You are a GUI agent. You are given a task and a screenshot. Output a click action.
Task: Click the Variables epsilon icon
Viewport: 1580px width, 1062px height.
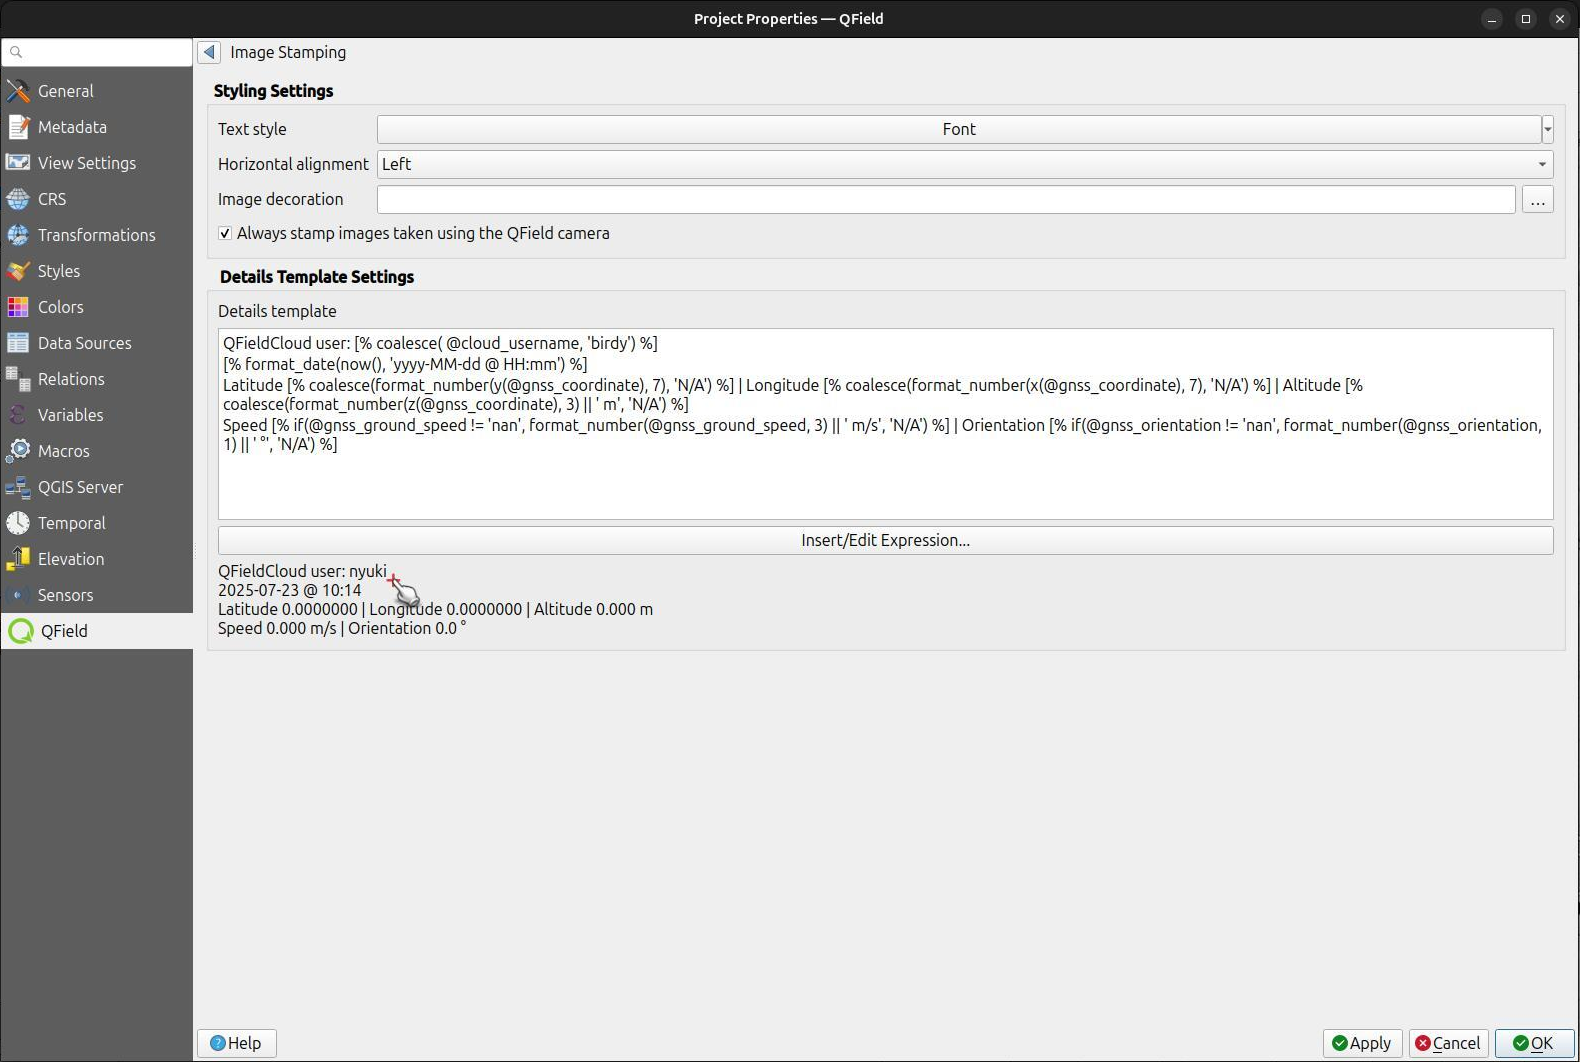pyautogui.click(x=18, y=415)
